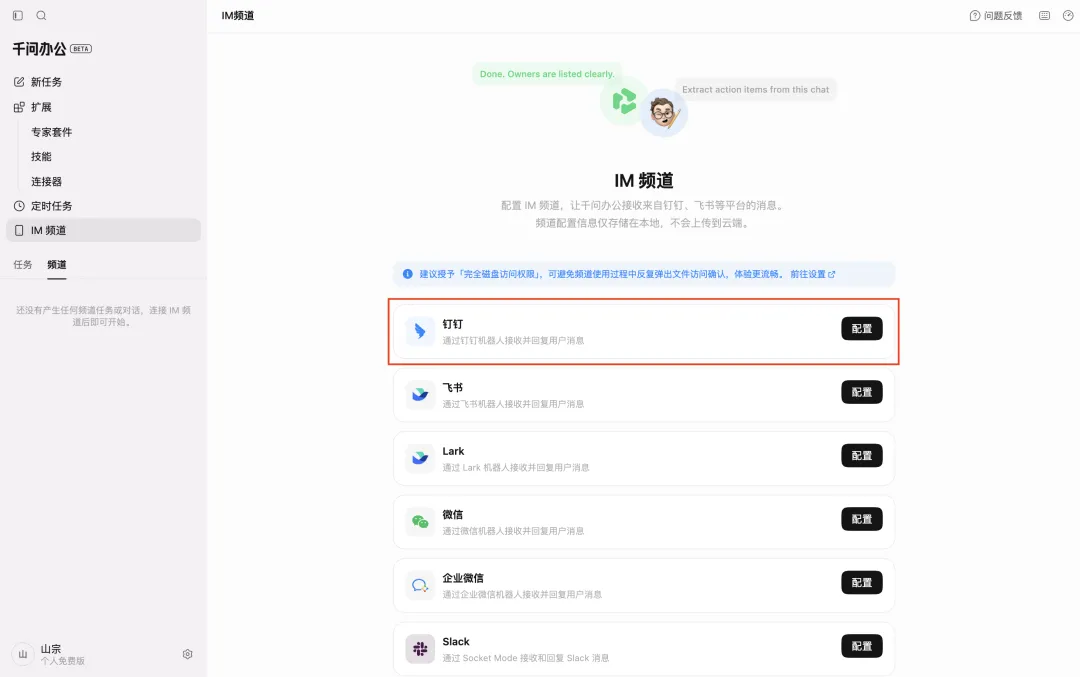This screenshot has height=677, width=1080.
Task: Click the 企业微信 channel name
Action: pyautogui.click(x=463, y=578)
